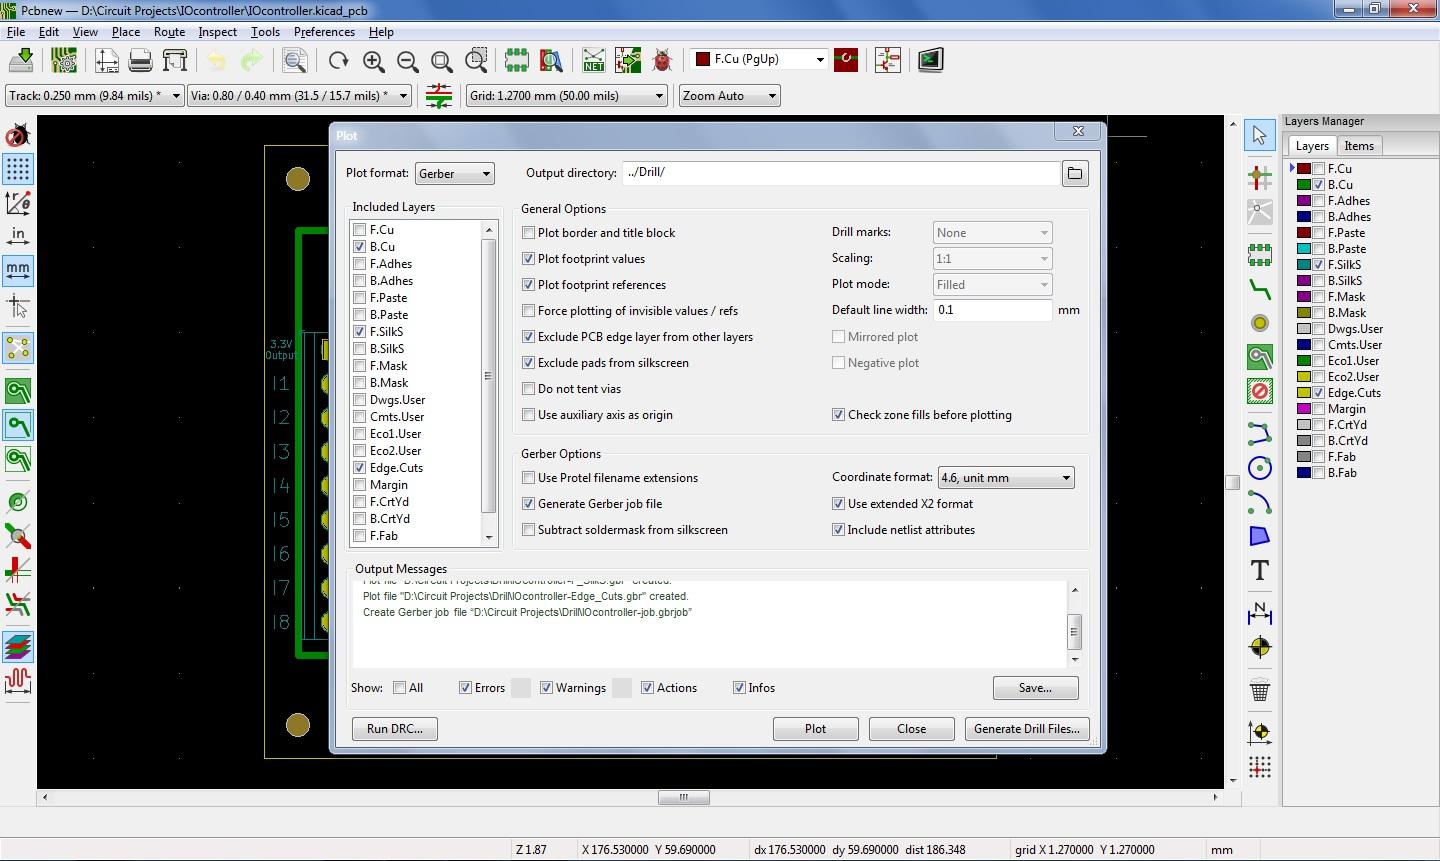Screen dimensions: 1440x861
Task: Click the Default line width field
Action: pyautogui.click(x=993, y=310)
